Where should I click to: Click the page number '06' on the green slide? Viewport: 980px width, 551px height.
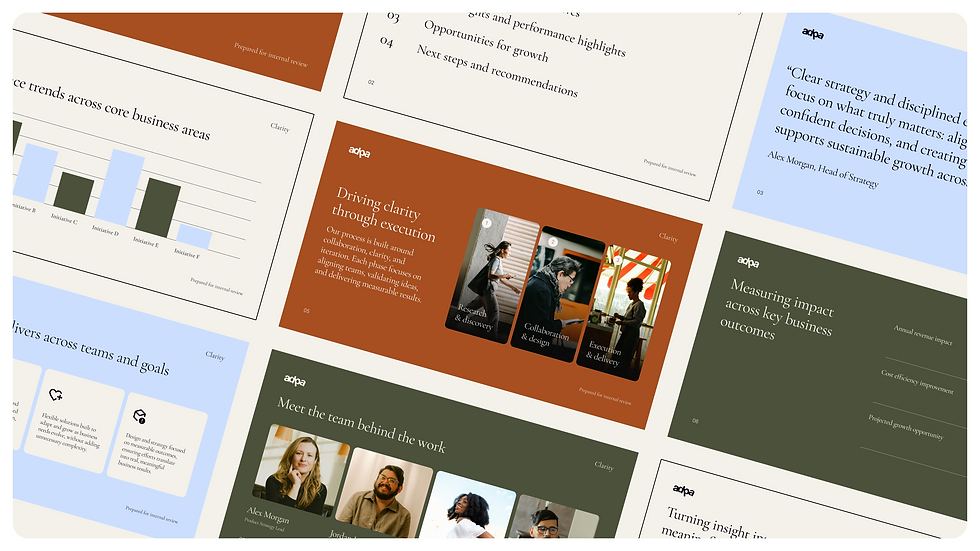[695, 420]
